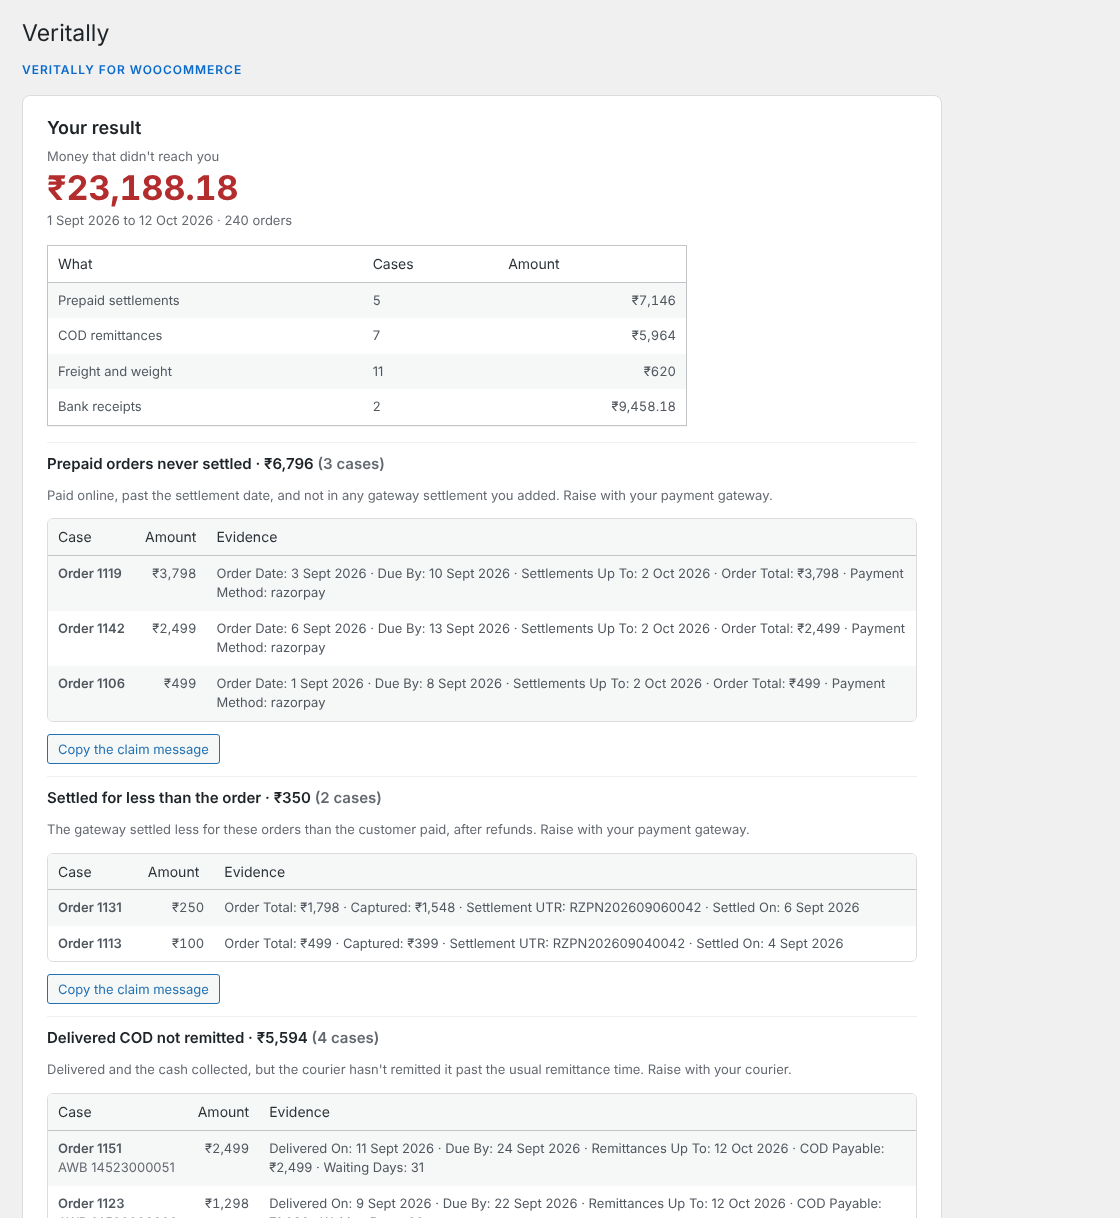Click the Veritally page title
Image resolution: width=1120 pixels, height=1218 pixels.
coord(66,33)
